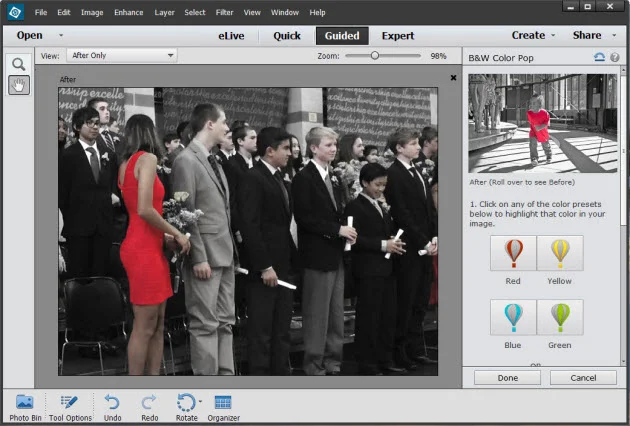Screen dimensions: 630x426
Task: Open the View dropdown showing After Only
Action: click(x=122, y=55)
